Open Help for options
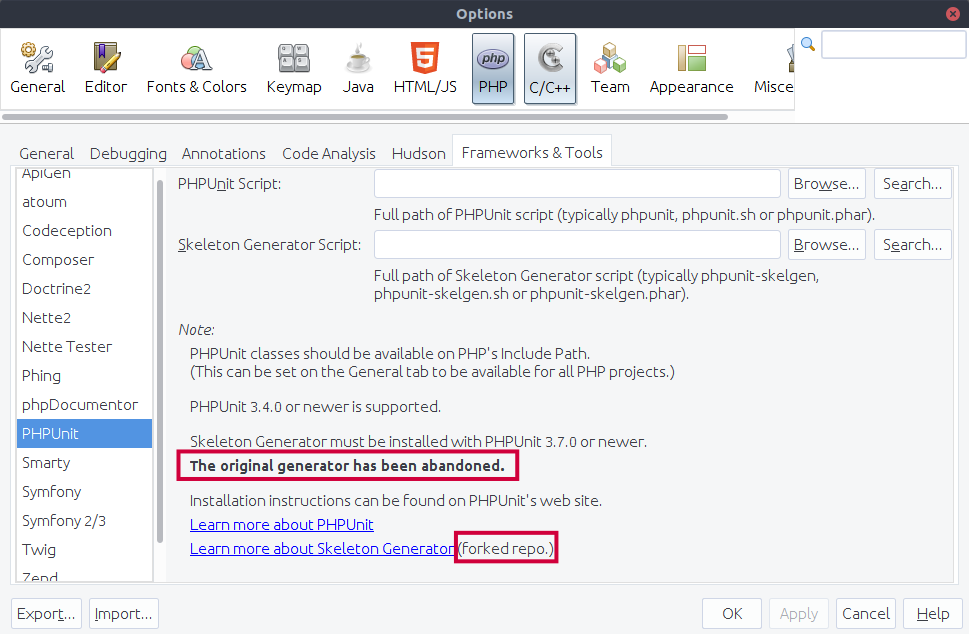 coord(933,614)
